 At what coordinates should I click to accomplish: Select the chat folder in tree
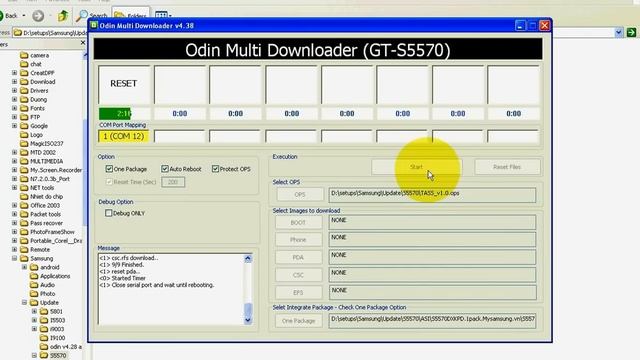click(x=36, y=64)
